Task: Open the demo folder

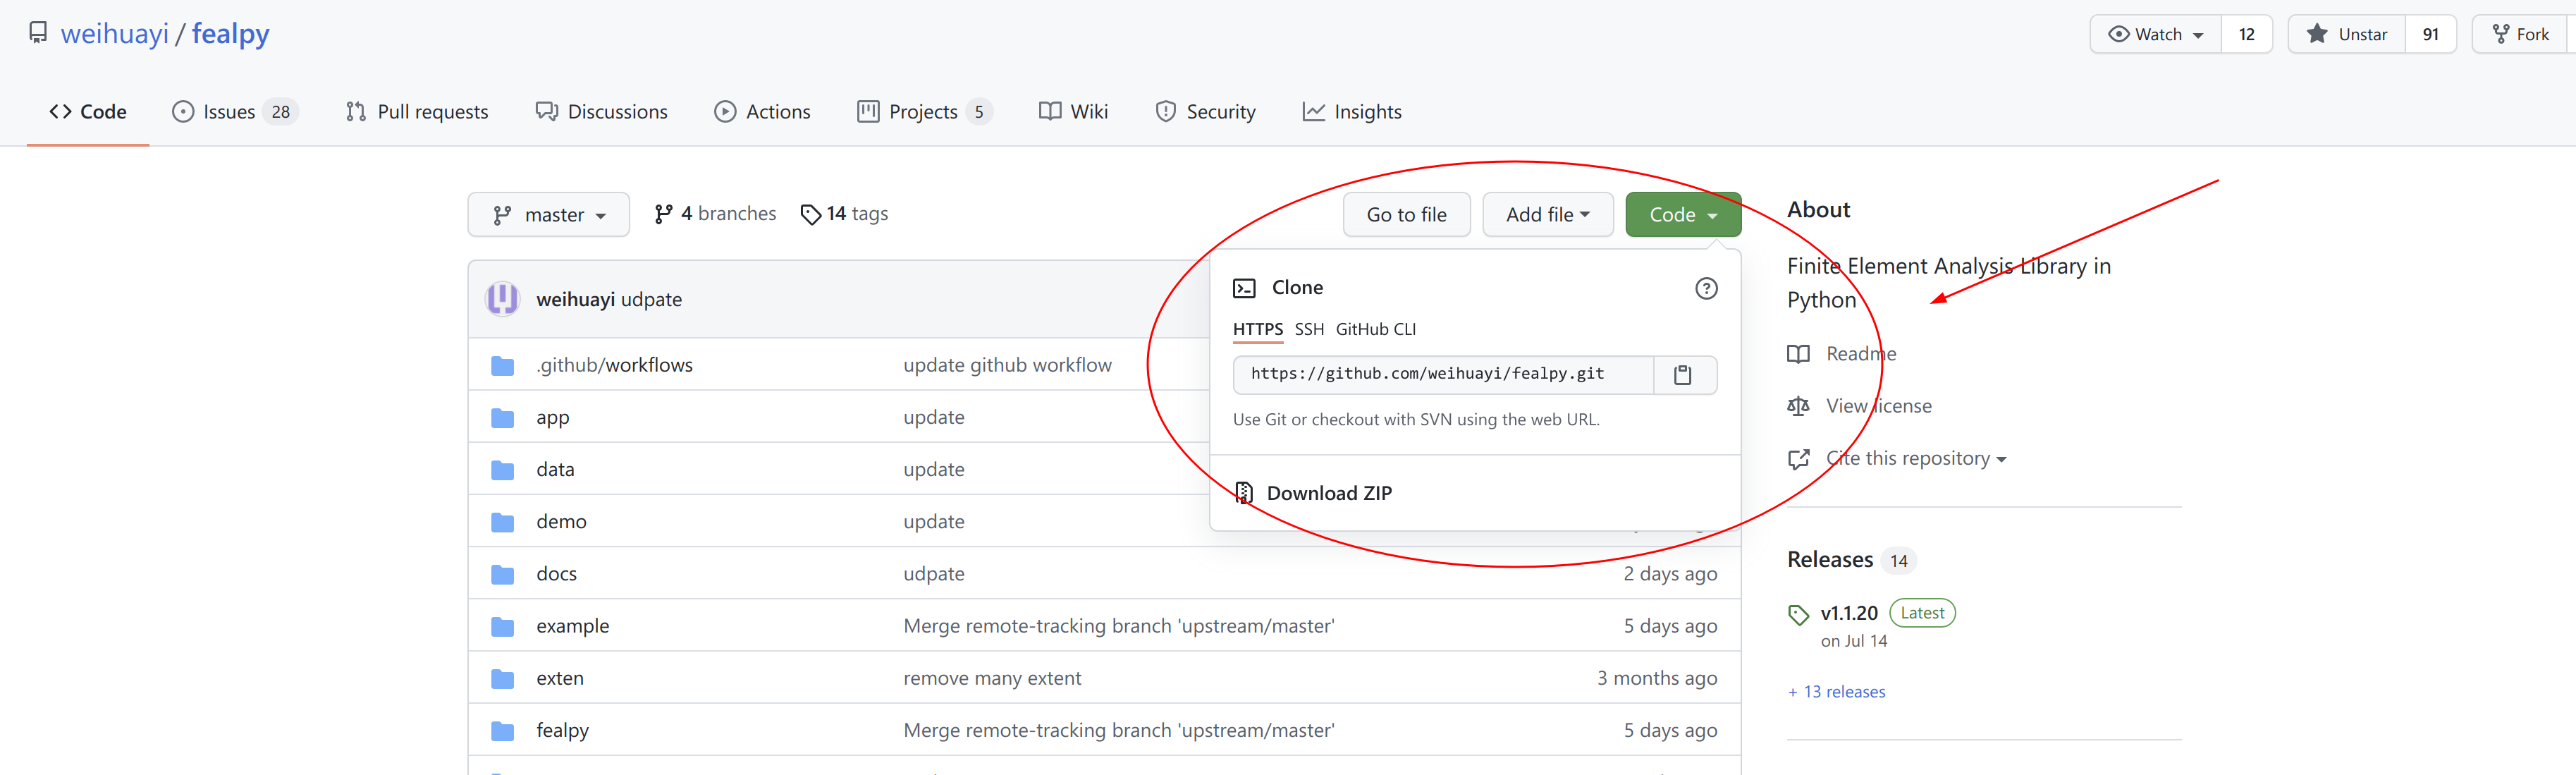Action: 561,521
